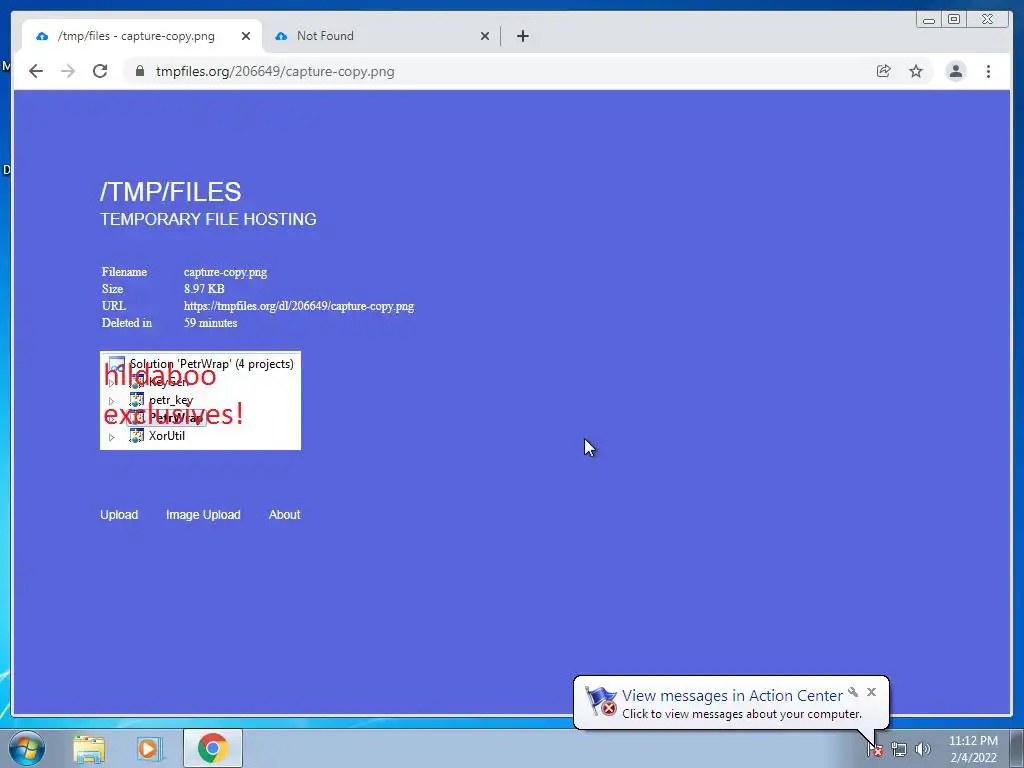
Task: Focus the address bar URL
Action: click(275, 71)
